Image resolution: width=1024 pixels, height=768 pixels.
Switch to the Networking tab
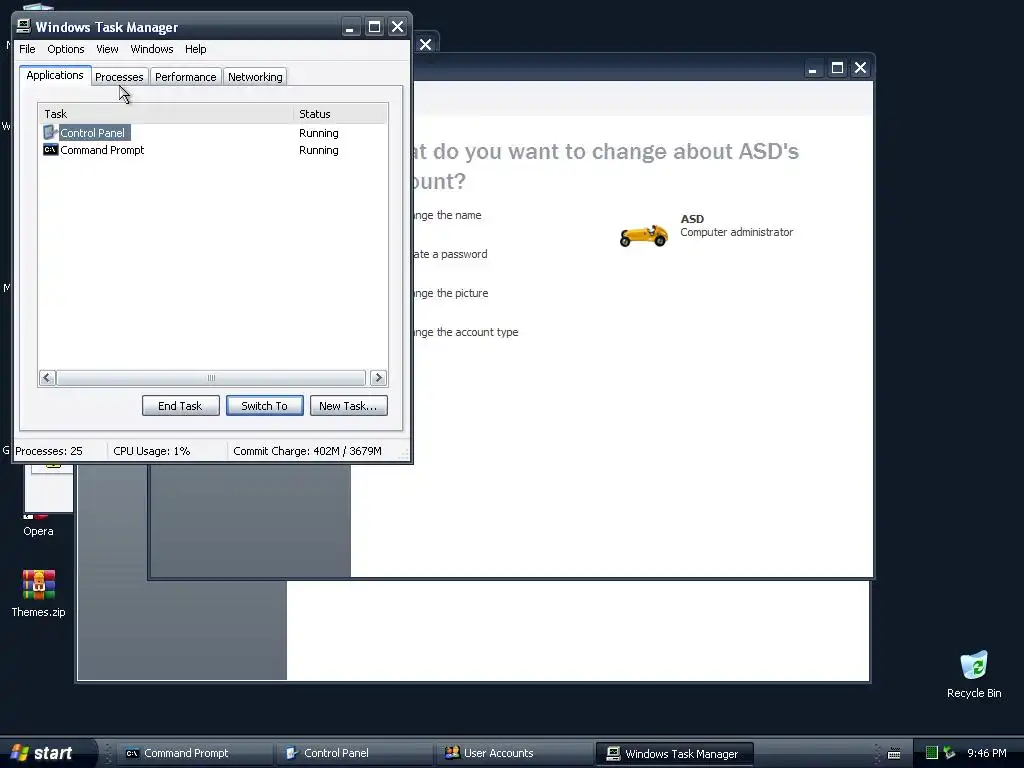pyautogui.click(x=255, y=77)
